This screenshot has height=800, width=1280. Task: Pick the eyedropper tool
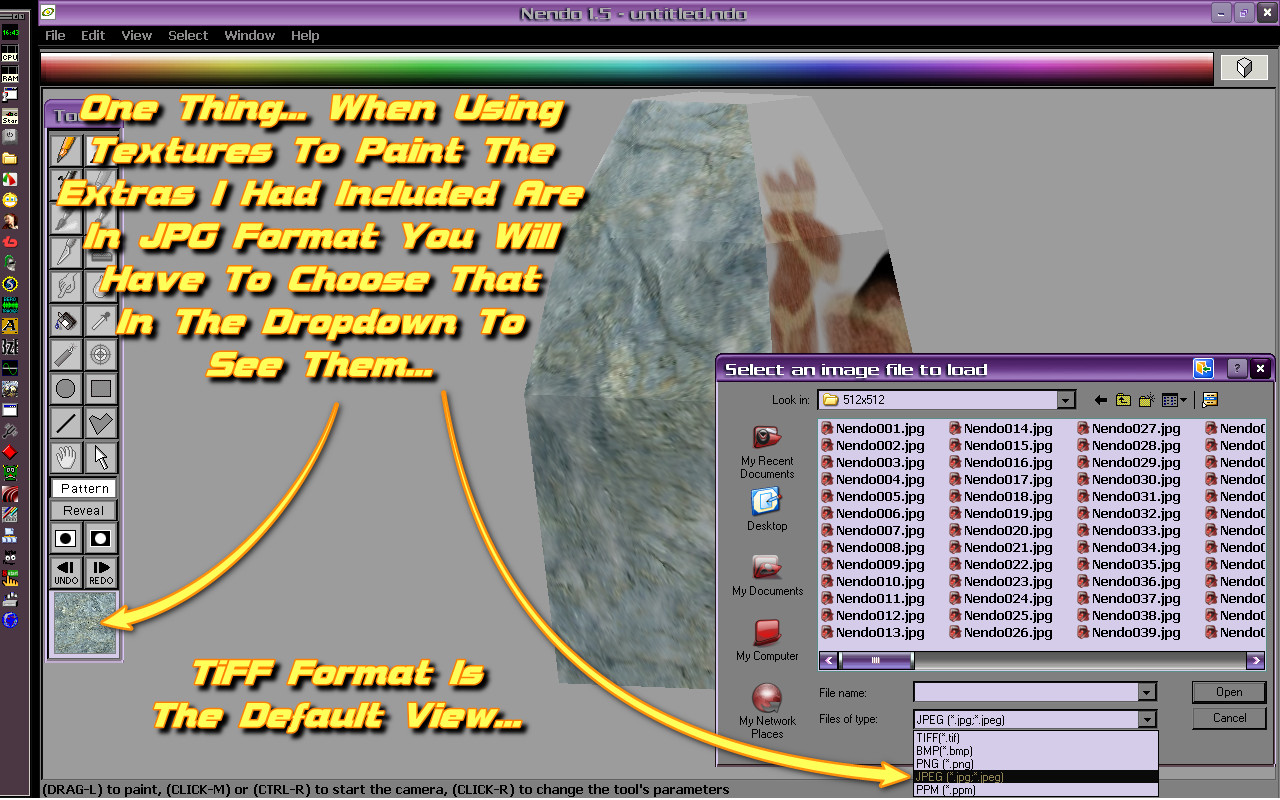click(x=101, y=321)
